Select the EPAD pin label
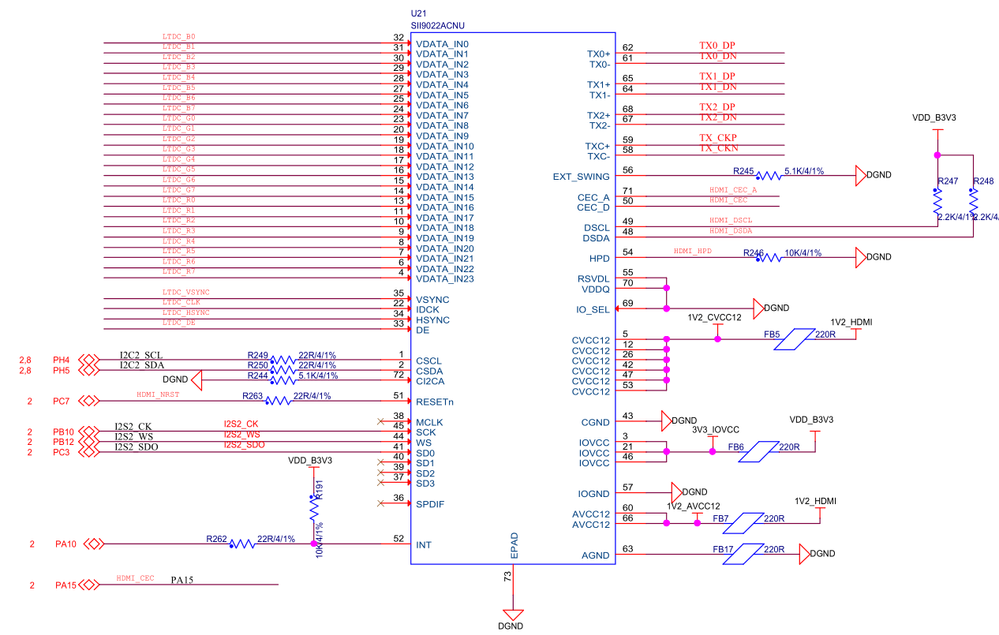 tap(514, 546)
